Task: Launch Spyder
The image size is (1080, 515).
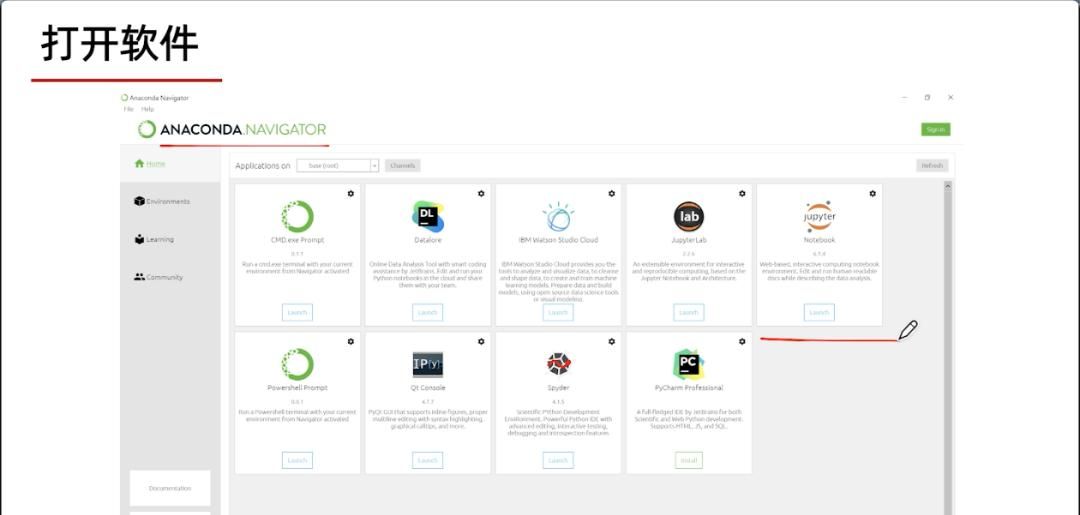Action: click(x=558, y=461)
